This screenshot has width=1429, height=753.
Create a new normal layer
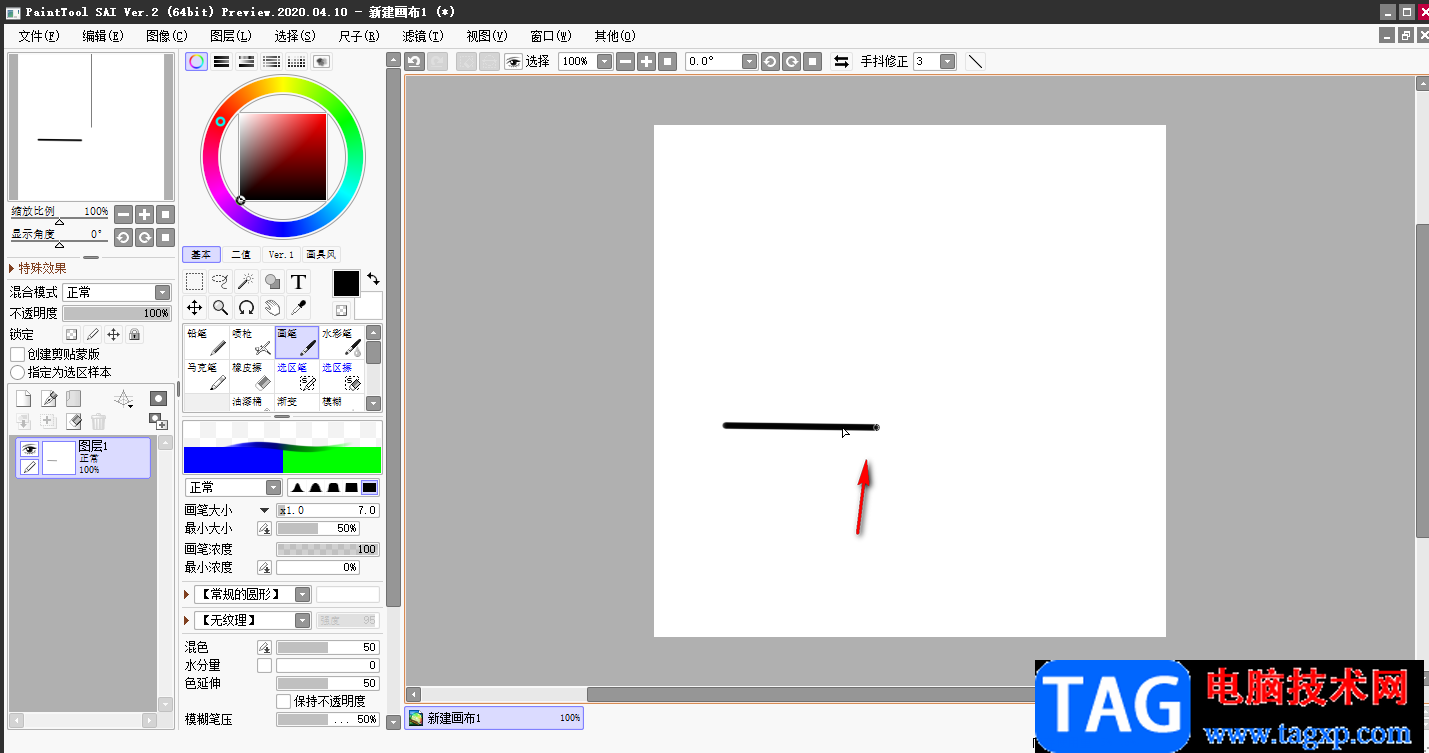[x=23, y=399]
